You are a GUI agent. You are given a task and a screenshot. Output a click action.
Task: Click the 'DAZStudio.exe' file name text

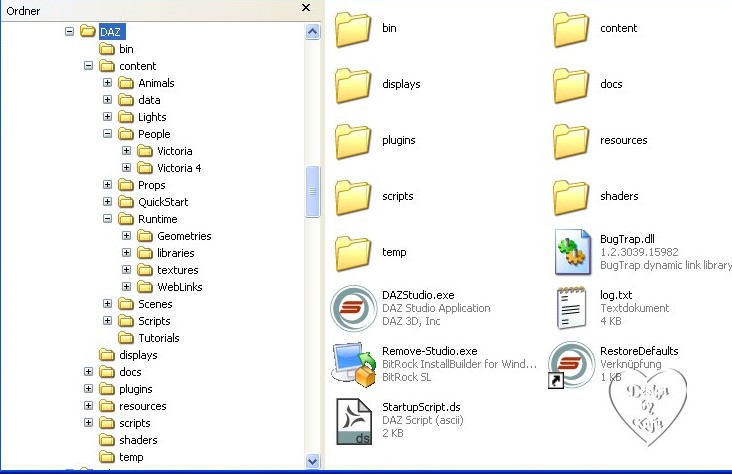418,295
